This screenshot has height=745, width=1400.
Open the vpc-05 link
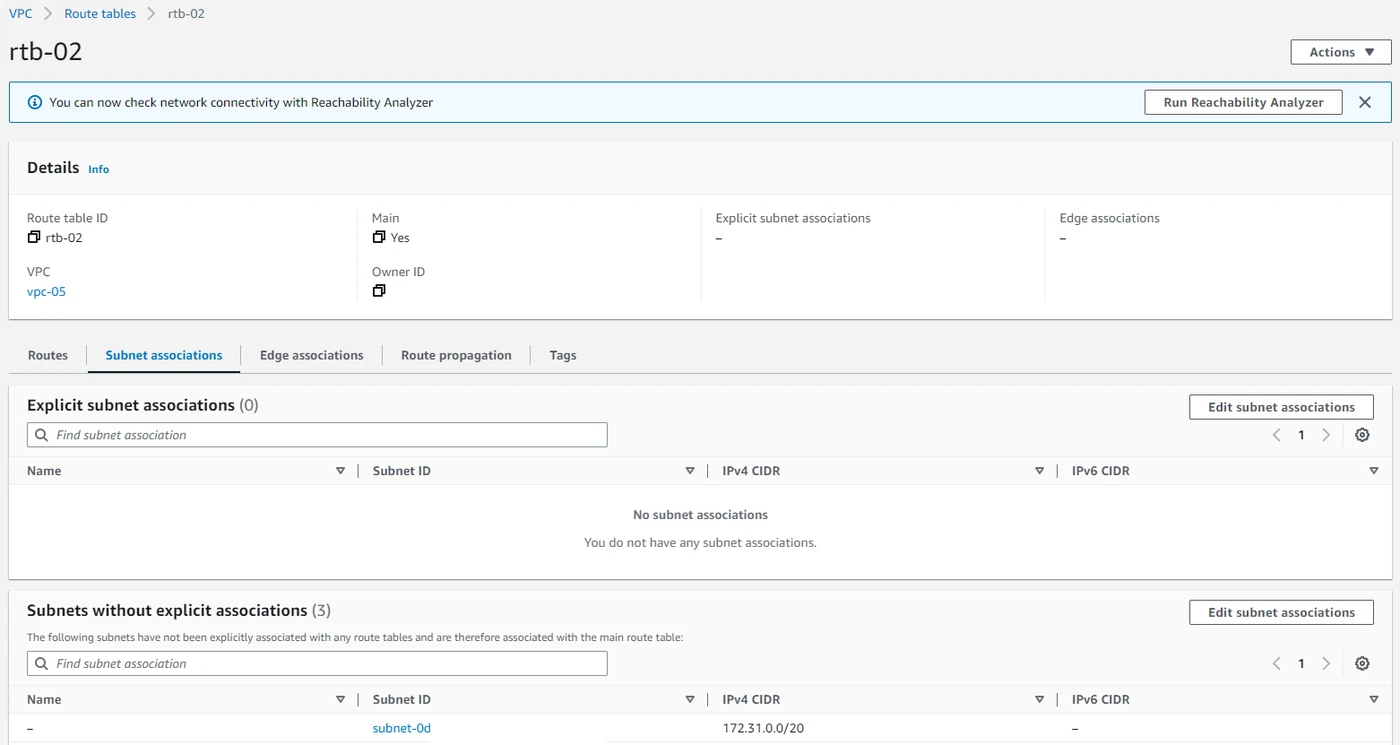(46, 292)
